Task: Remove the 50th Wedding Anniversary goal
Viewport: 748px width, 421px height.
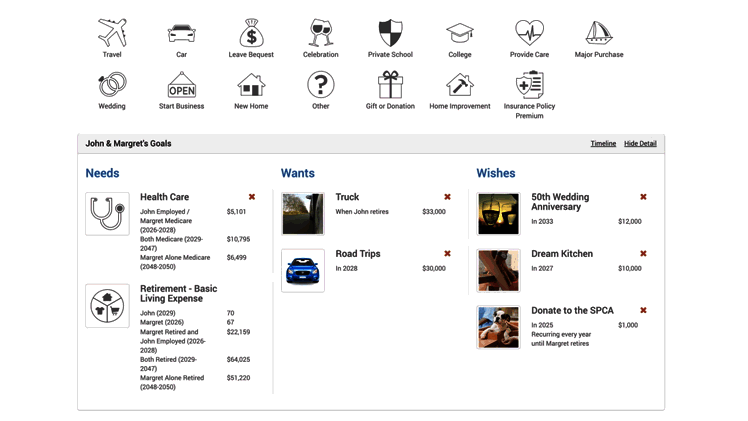Action: click(x=643, y=196)
